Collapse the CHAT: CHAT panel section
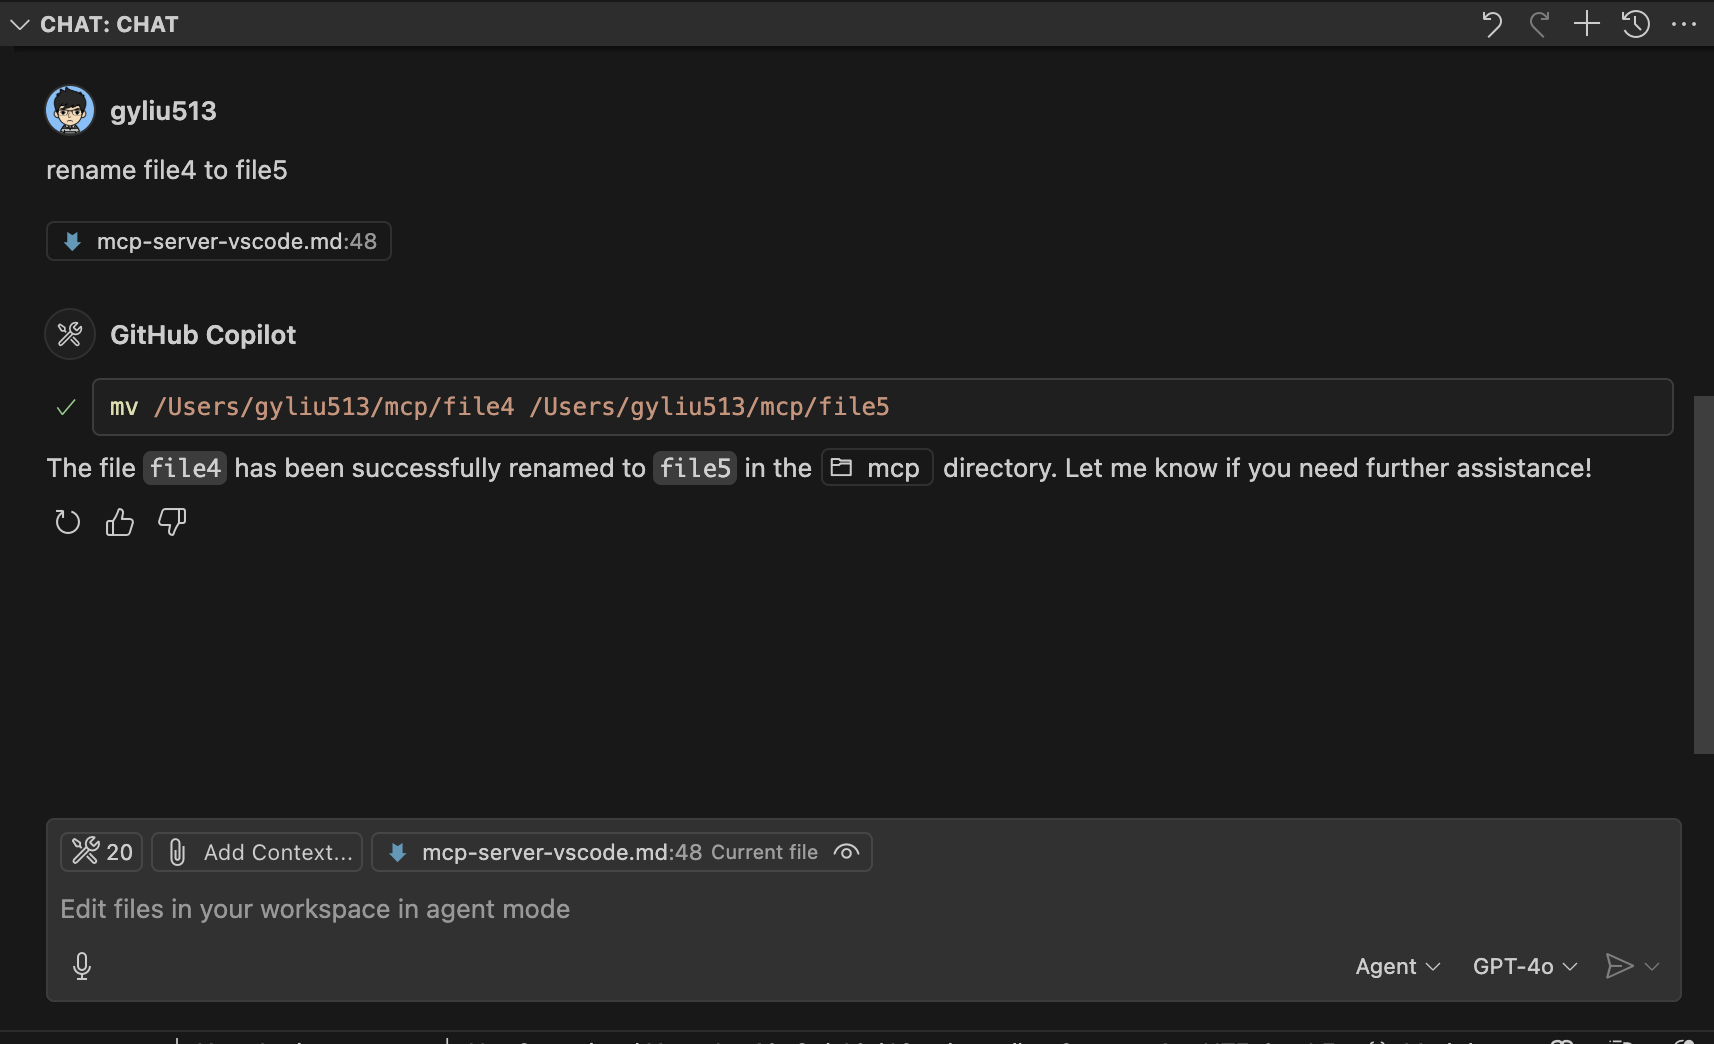The height and width of the screenshot is (1044, 1714). (20, 24)
